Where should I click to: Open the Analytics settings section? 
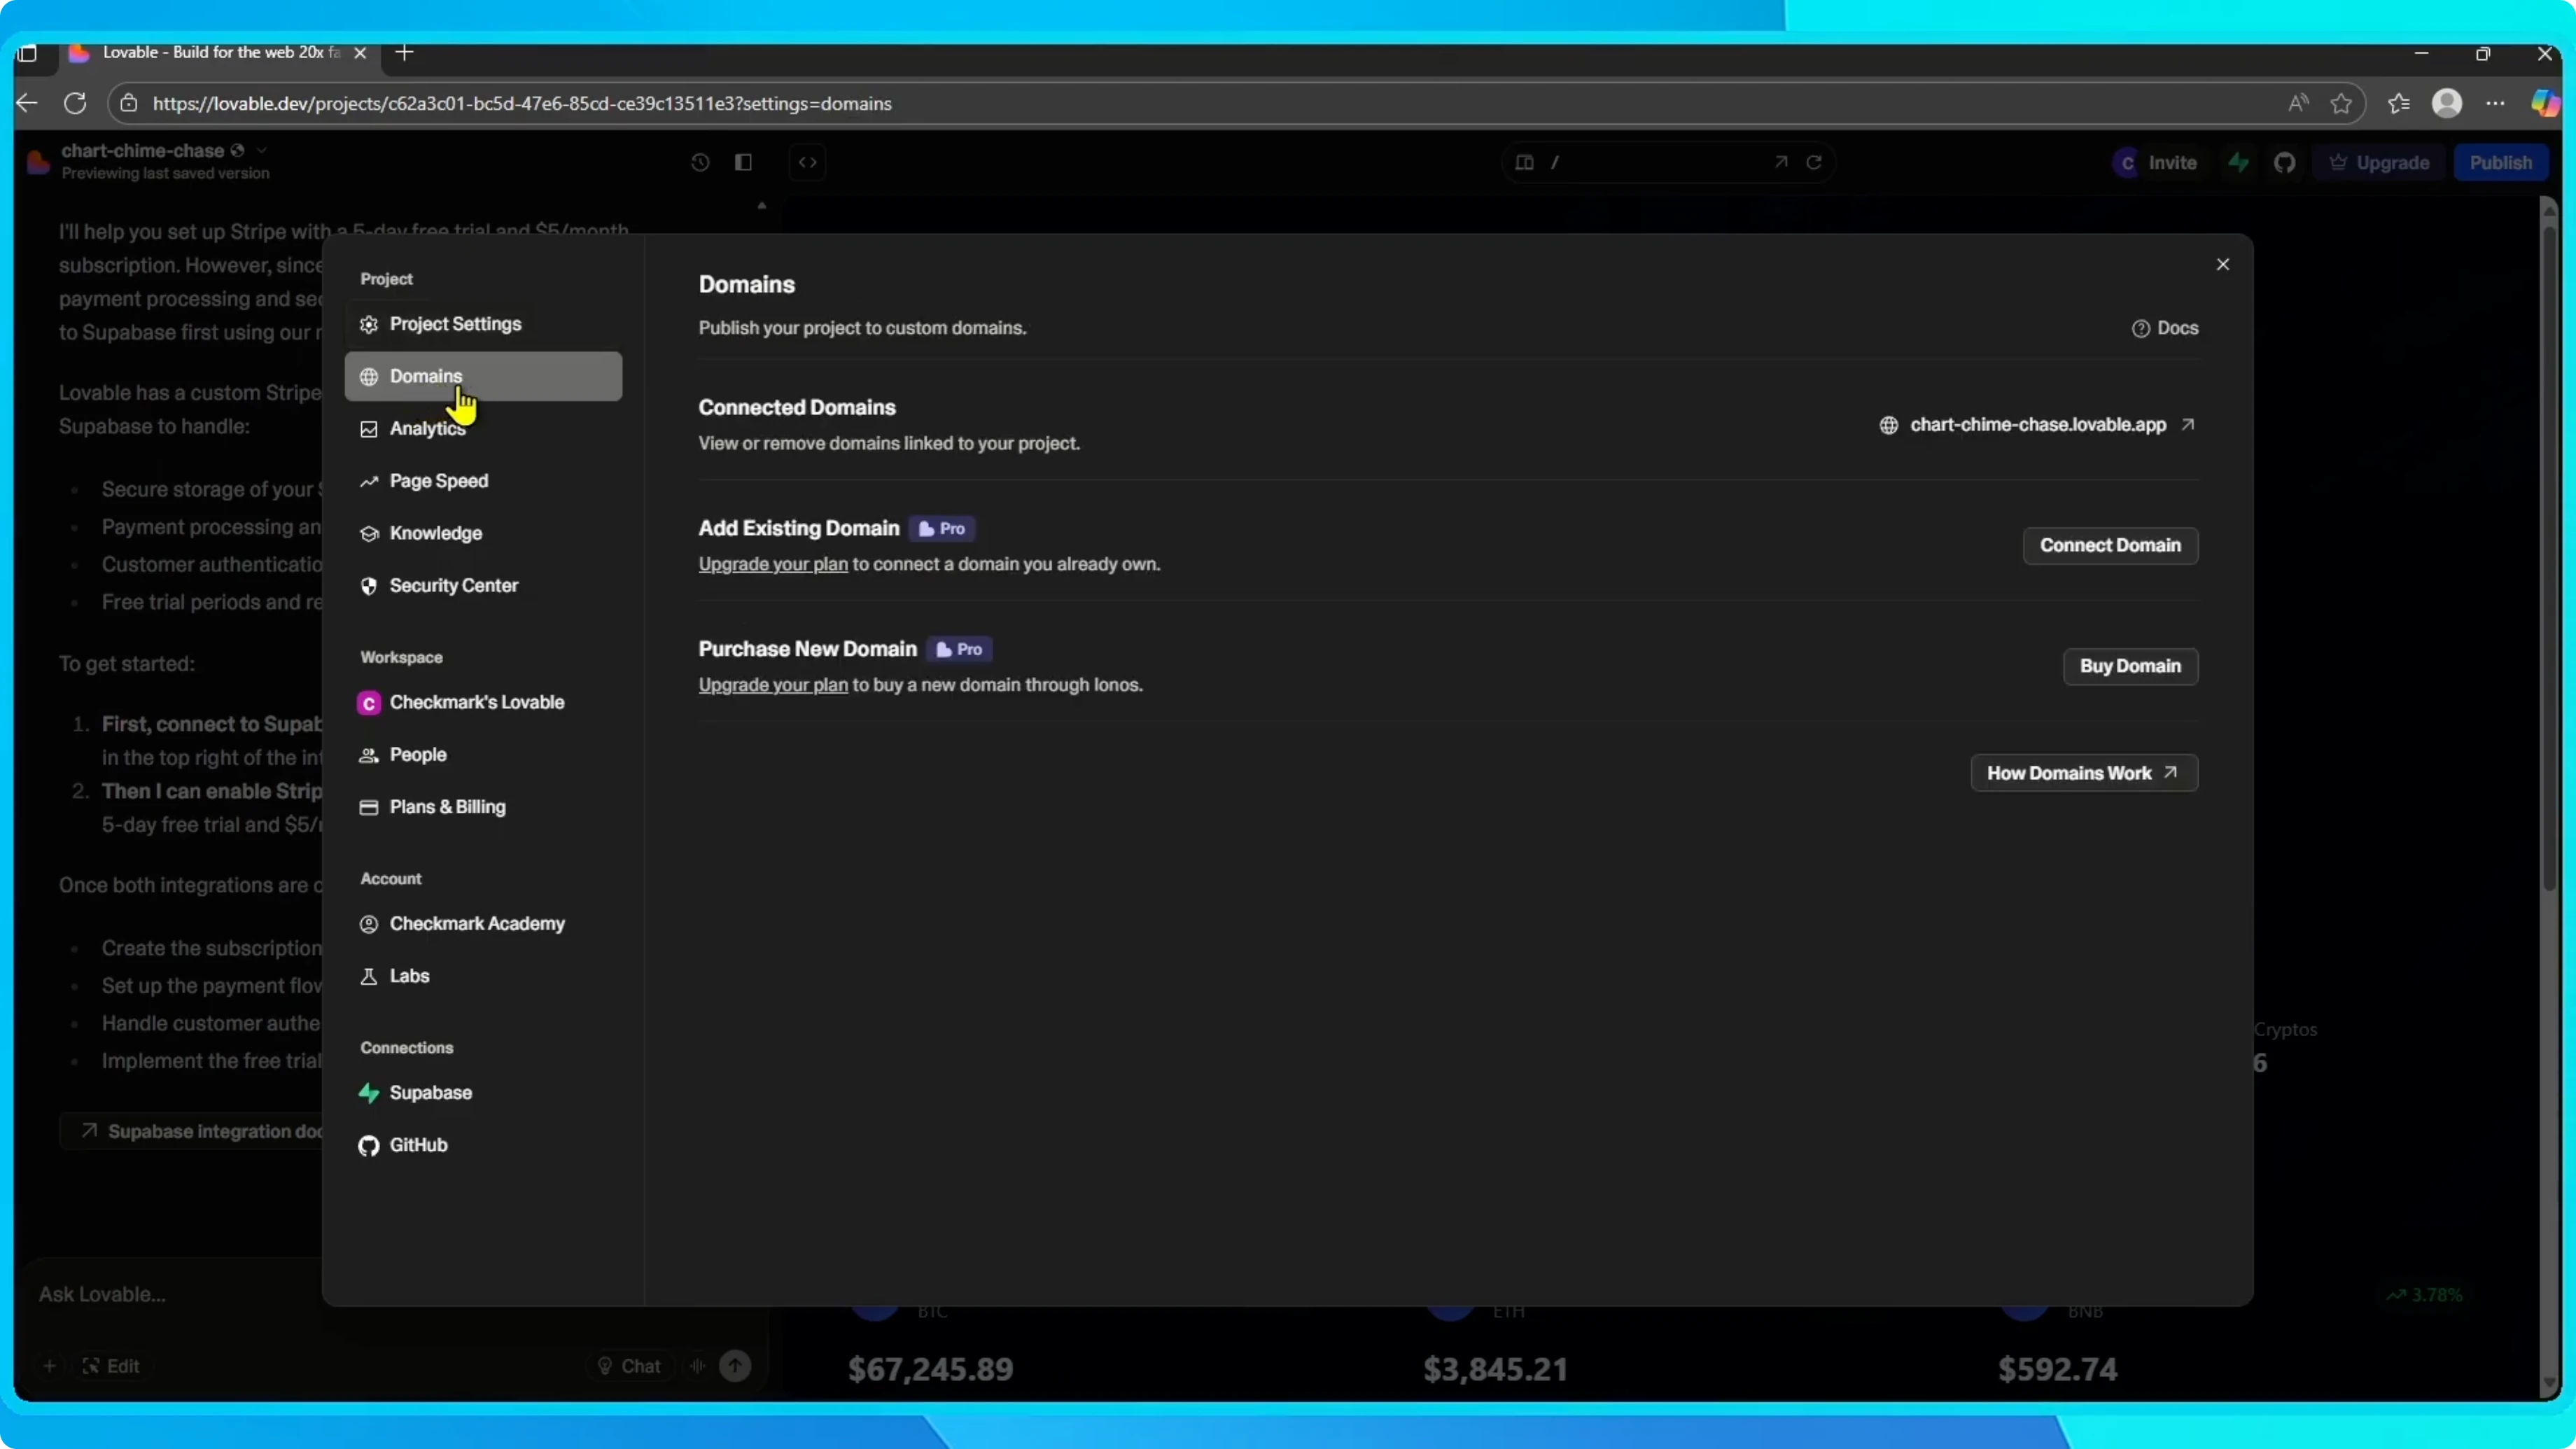[x=483, y=429]
